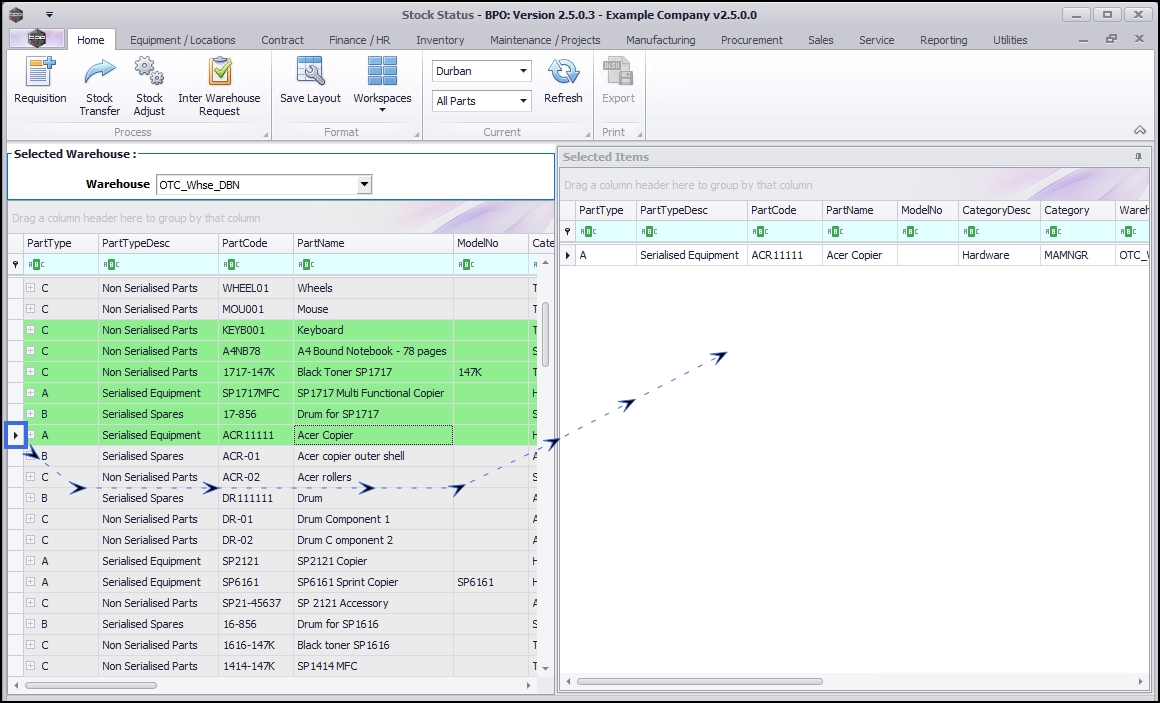
Task: Start an Inter Warehouse Request
Action: click(x=219, y=87)
